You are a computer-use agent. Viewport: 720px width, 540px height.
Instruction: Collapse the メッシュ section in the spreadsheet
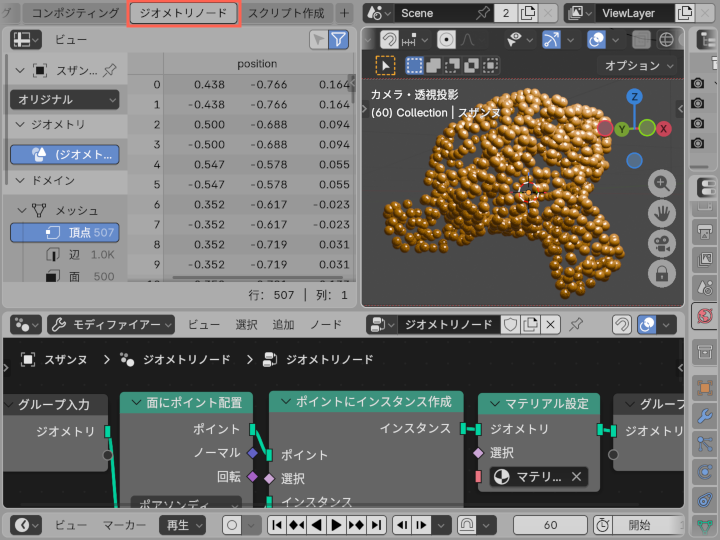coord(23,210)
